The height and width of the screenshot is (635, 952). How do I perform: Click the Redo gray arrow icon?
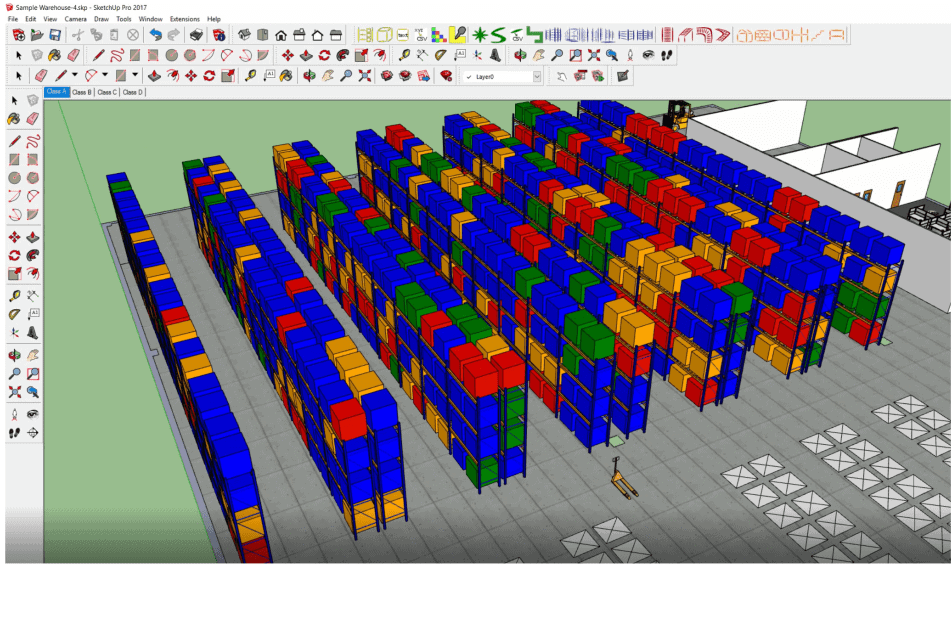(x=174, y=35)
